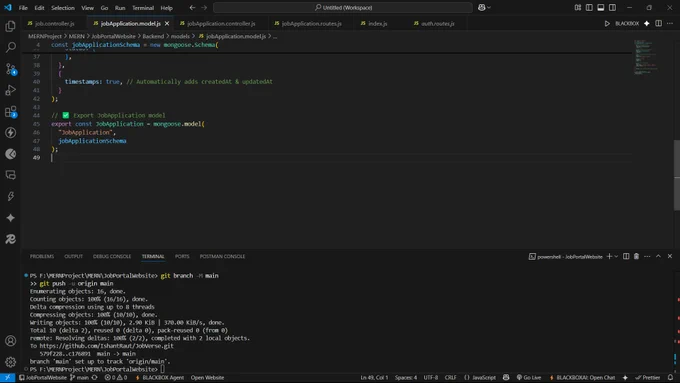Open Run and Debug view

coord(10,90)
